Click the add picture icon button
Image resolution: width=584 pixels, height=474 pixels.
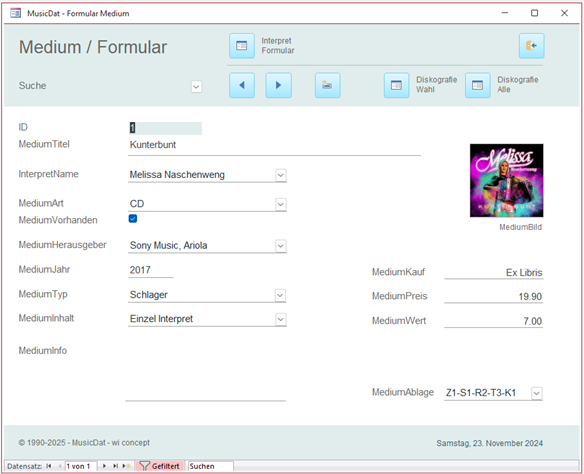click(x=327, y=85)
